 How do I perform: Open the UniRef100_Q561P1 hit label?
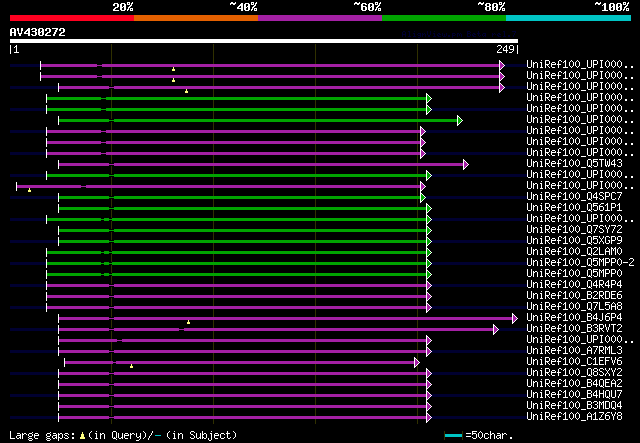click(574, 207)
